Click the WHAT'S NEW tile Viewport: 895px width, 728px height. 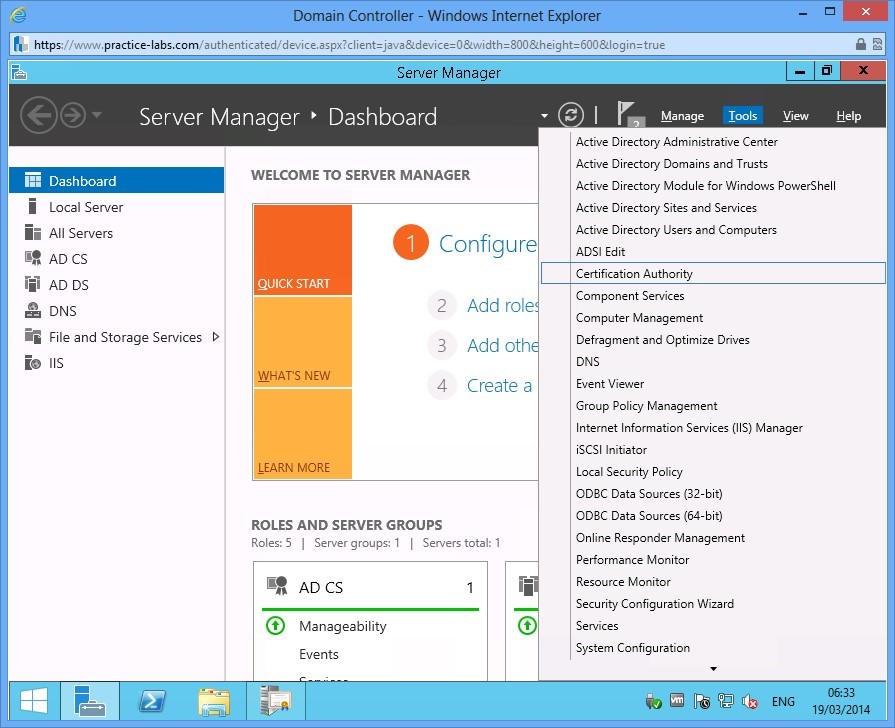pos(302,342)
